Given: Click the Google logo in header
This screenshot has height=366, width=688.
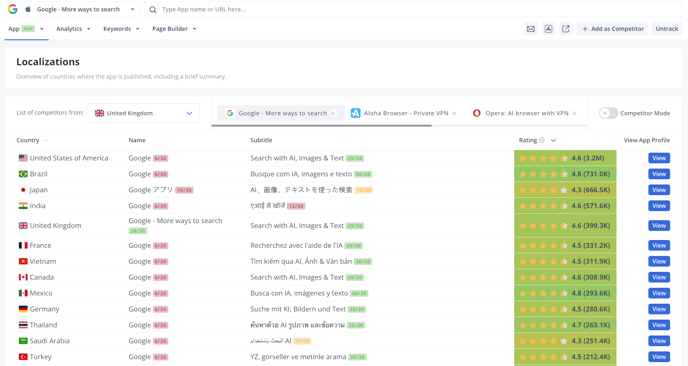Looking at the screenshot, I should pyautogui.click(x=13, y=9).
